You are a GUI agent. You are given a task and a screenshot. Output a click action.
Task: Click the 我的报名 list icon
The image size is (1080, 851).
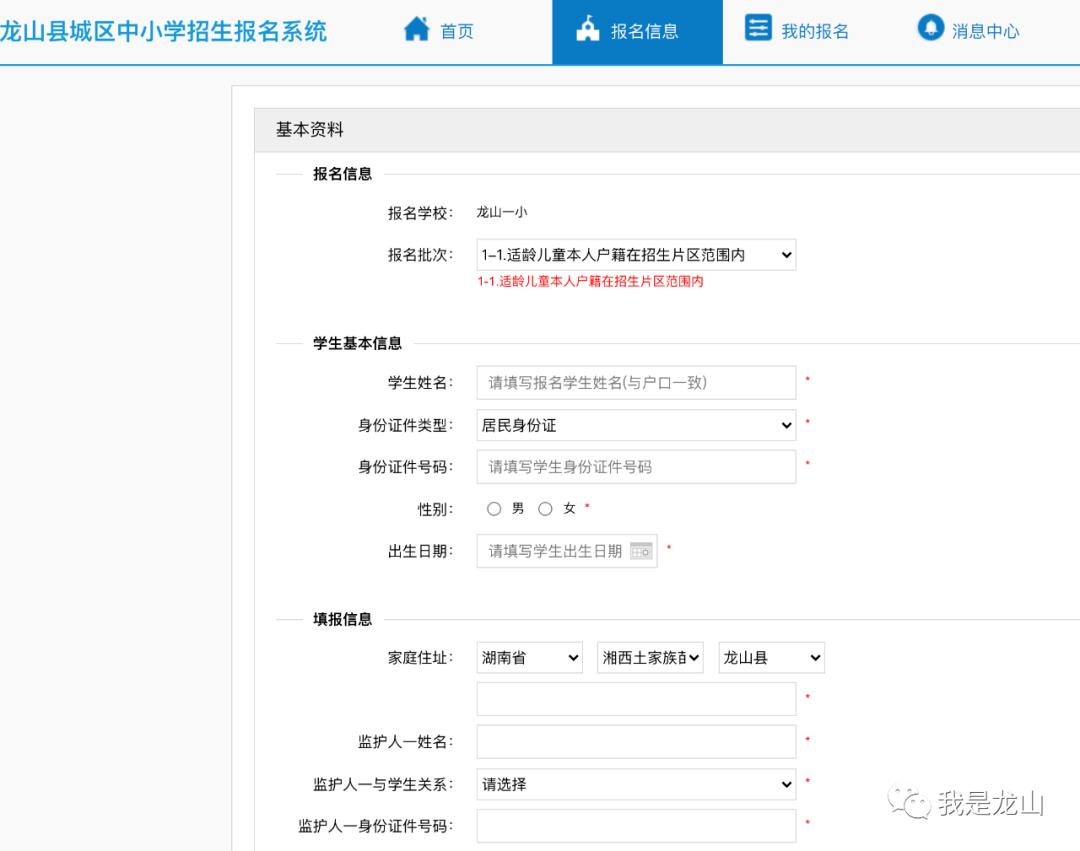click(x=758, y=28)
